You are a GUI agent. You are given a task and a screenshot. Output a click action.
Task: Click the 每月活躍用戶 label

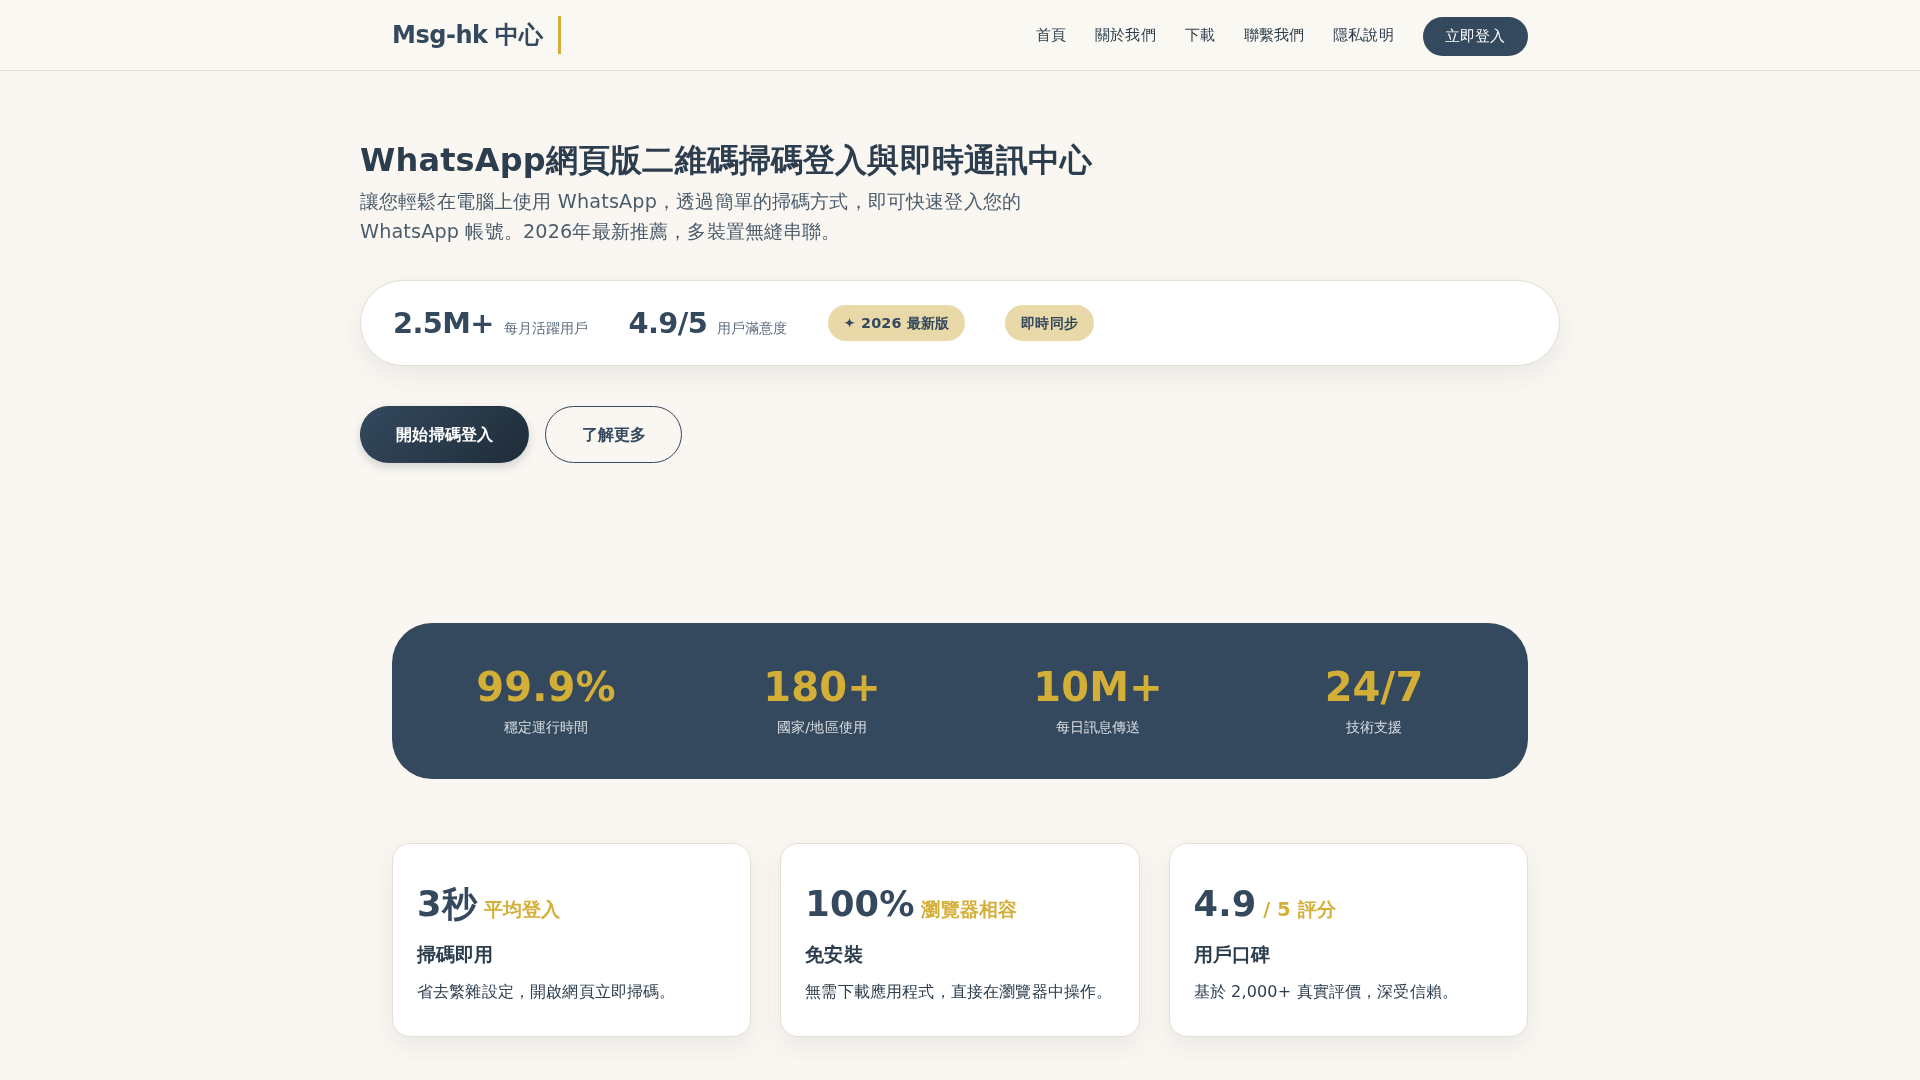[x=546, y=328]
